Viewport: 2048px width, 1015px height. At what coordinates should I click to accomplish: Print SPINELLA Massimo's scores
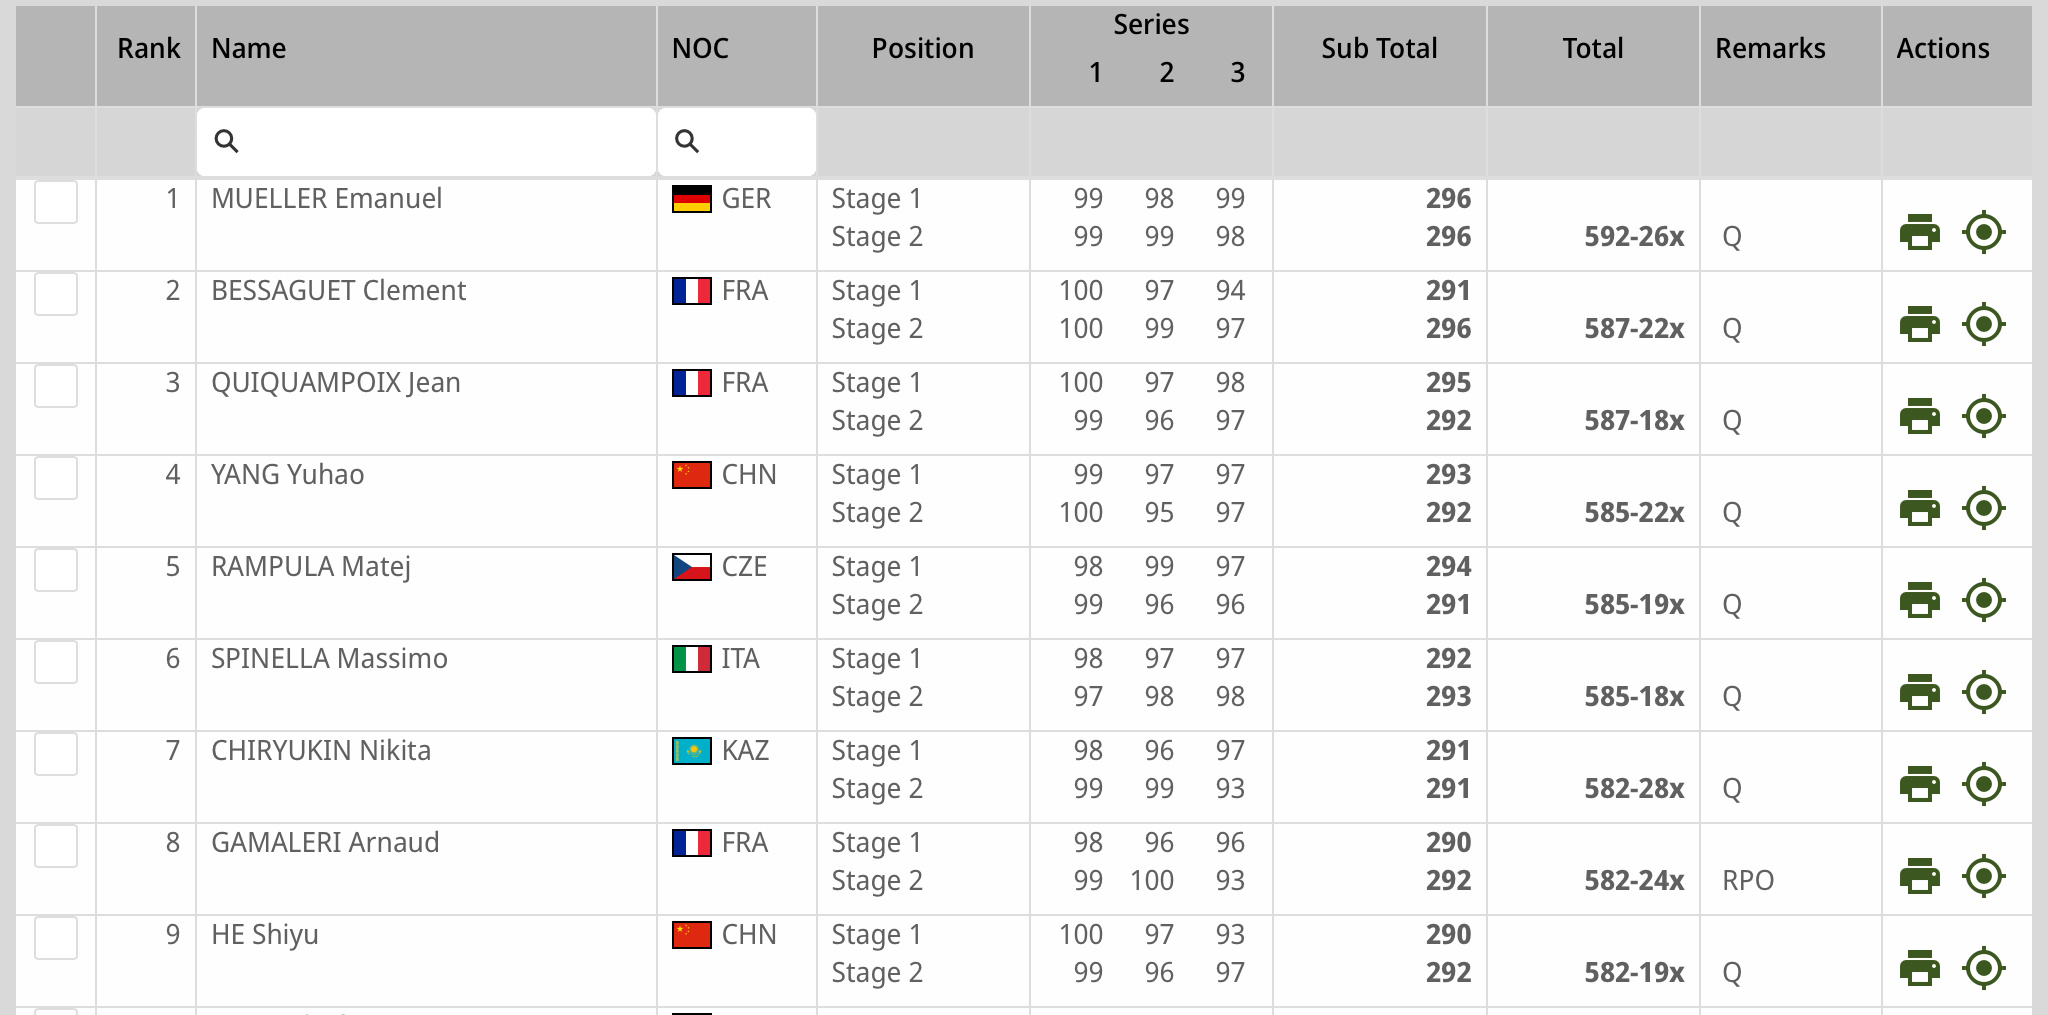click(1919, 692)
